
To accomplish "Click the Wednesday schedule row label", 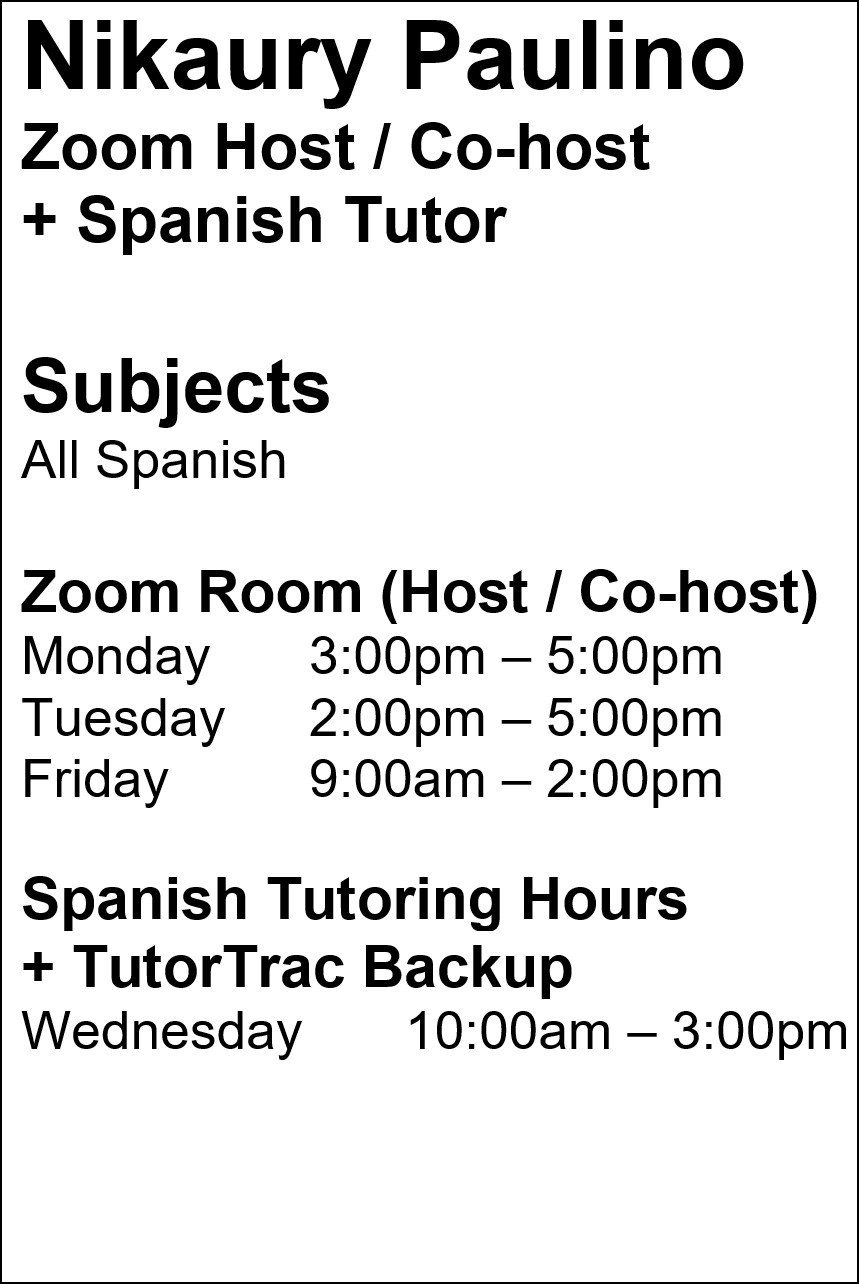I will point(162,1032).
